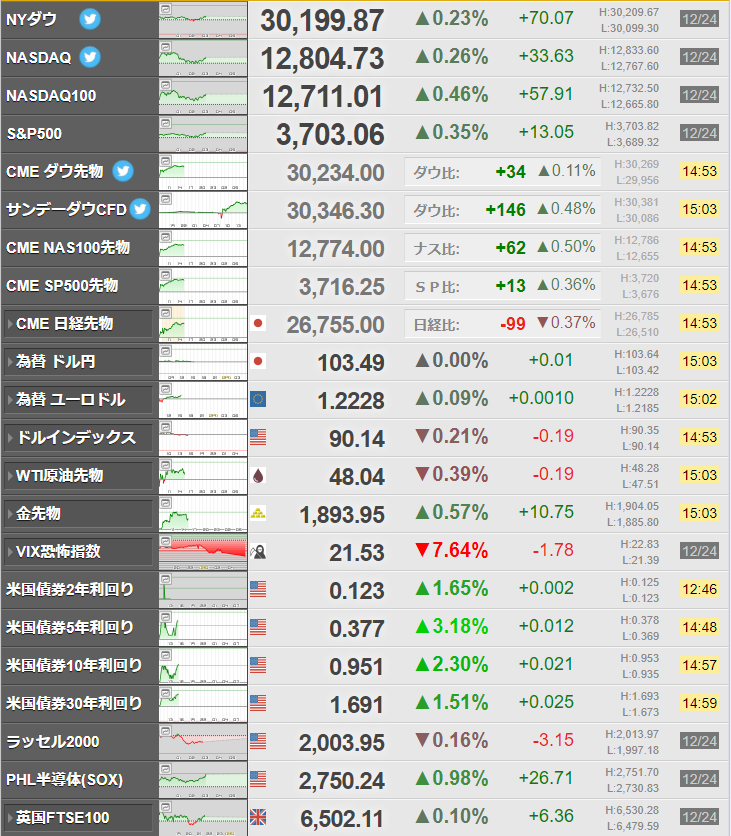Click the Japan flag in CME 日経先物 row

coord(258,323)
